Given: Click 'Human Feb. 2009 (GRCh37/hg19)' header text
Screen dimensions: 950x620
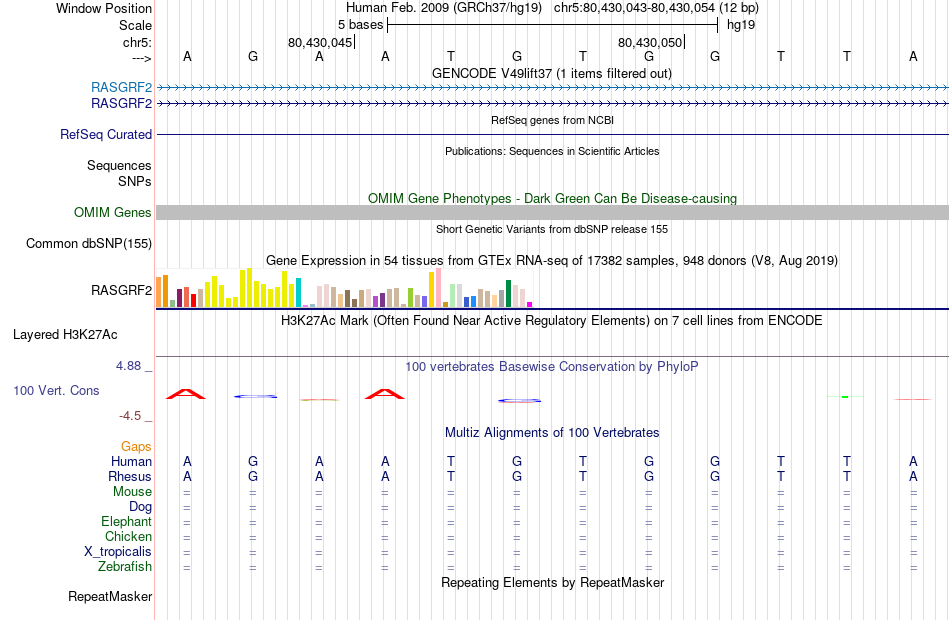Looking at the screenshot, I should (443, 8).
